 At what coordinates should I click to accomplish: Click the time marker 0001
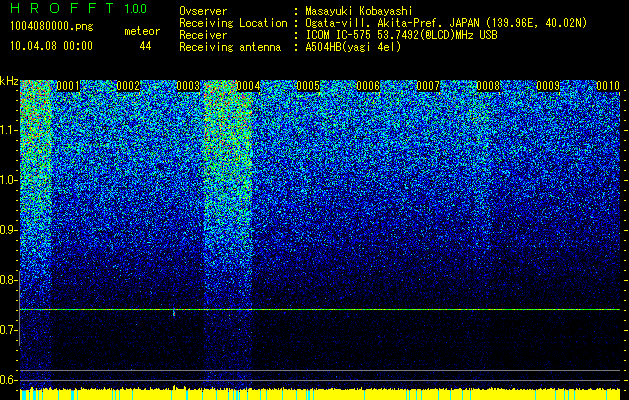click(x=68, y=86)
